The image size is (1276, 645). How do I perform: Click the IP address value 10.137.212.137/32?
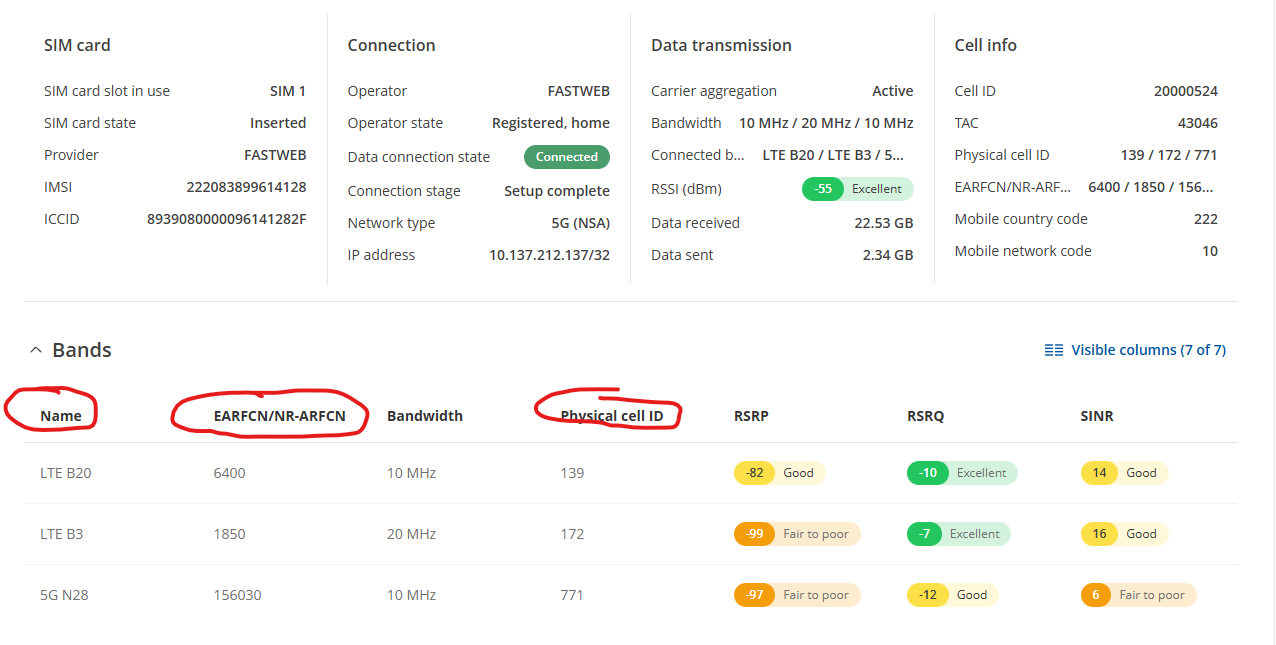tap(549, 255)
